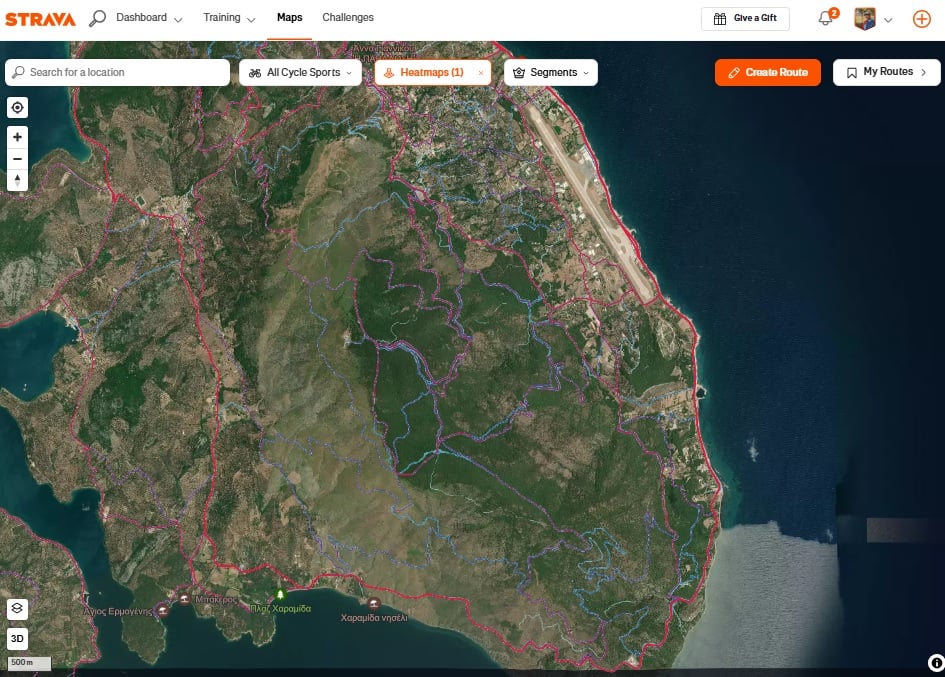Viewport: 945px width, 677px height.
Task: Click the Create Route button
Action: pos(767,73)
